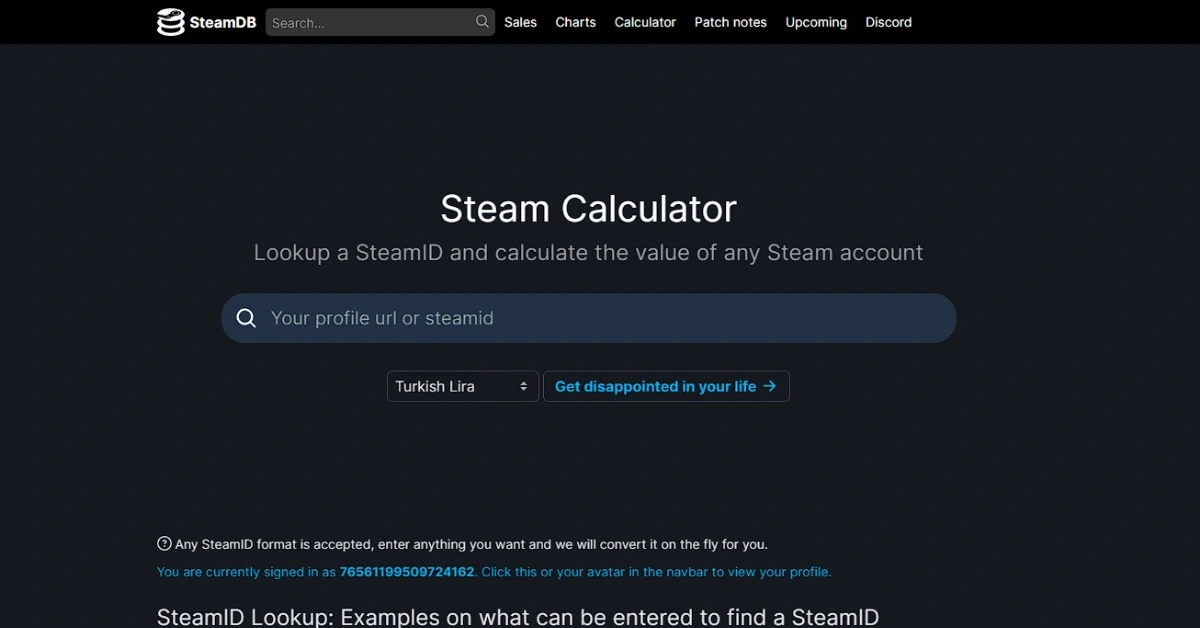1200x628 pixels.
Task: Open the Sales page
Action: (x=520, y=21)
